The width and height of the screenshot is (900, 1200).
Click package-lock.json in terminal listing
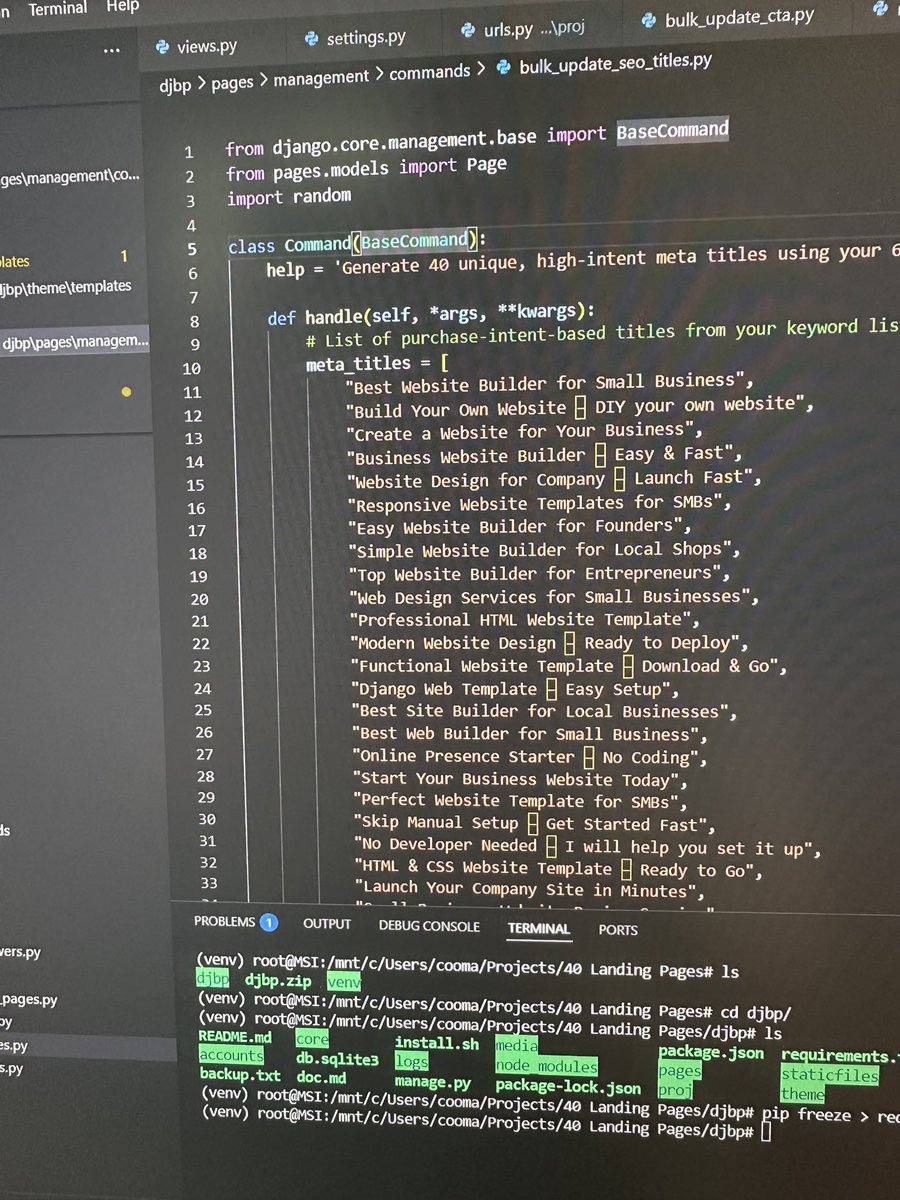point(568,1087)
